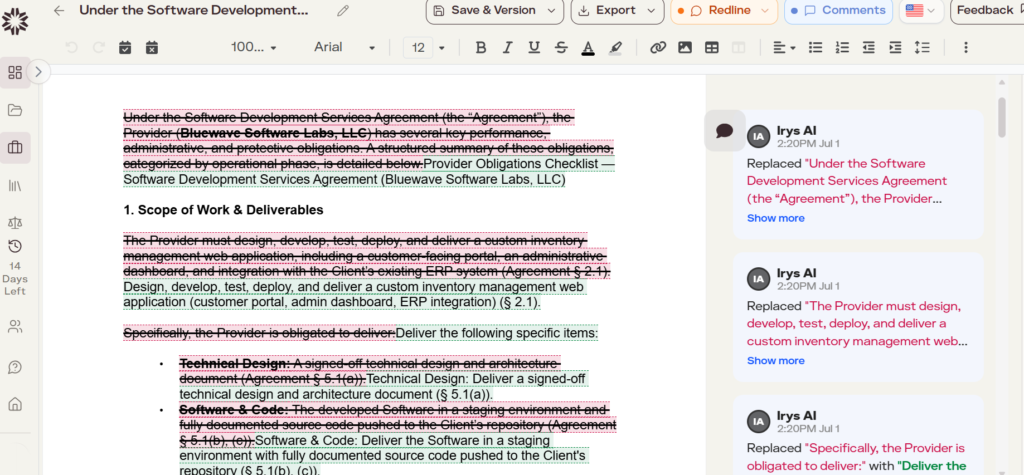The width and height of the screenshot is (1024, 475).
Task: Open library icon in sidebar
Action: pos(15,186)
